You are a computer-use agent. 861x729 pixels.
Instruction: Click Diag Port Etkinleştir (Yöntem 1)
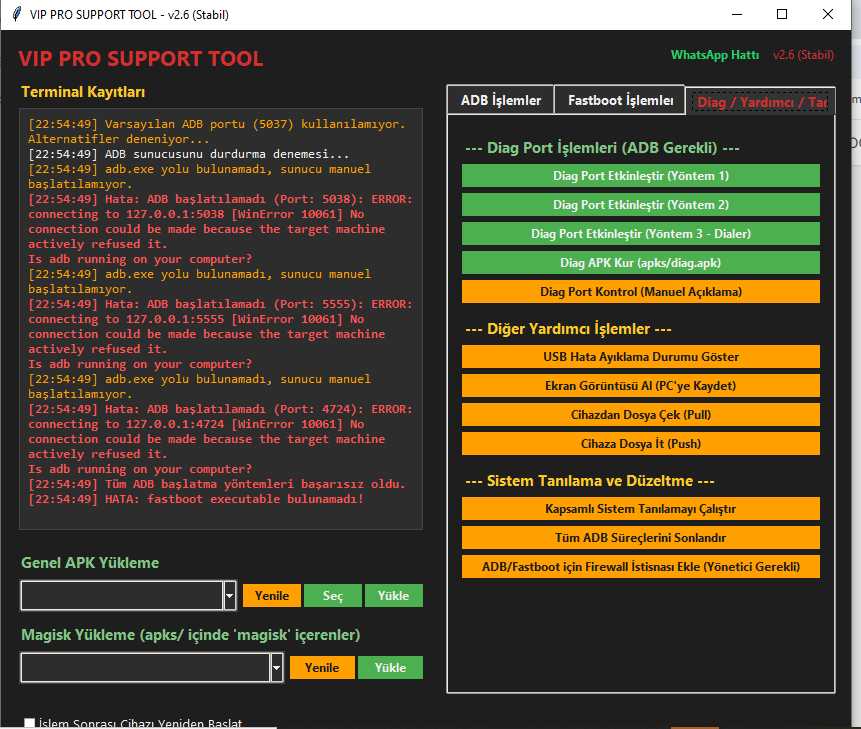click(640, 175)
